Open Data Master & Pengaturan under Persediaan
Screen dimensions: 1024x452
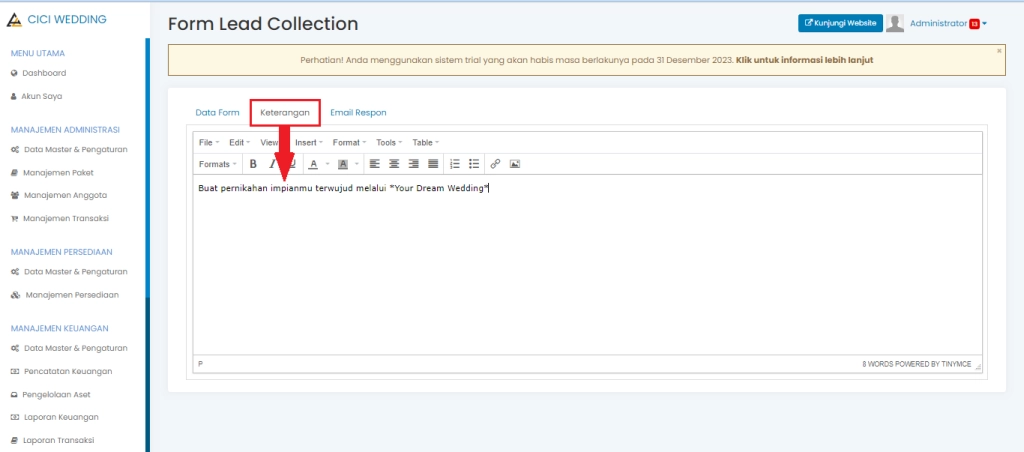point(76,271)
